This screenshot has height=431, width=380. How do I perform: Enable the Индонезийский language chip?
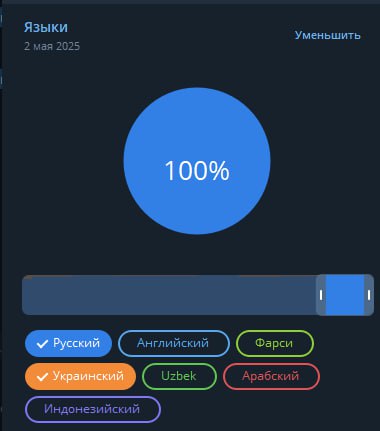[x=93, y=409]
